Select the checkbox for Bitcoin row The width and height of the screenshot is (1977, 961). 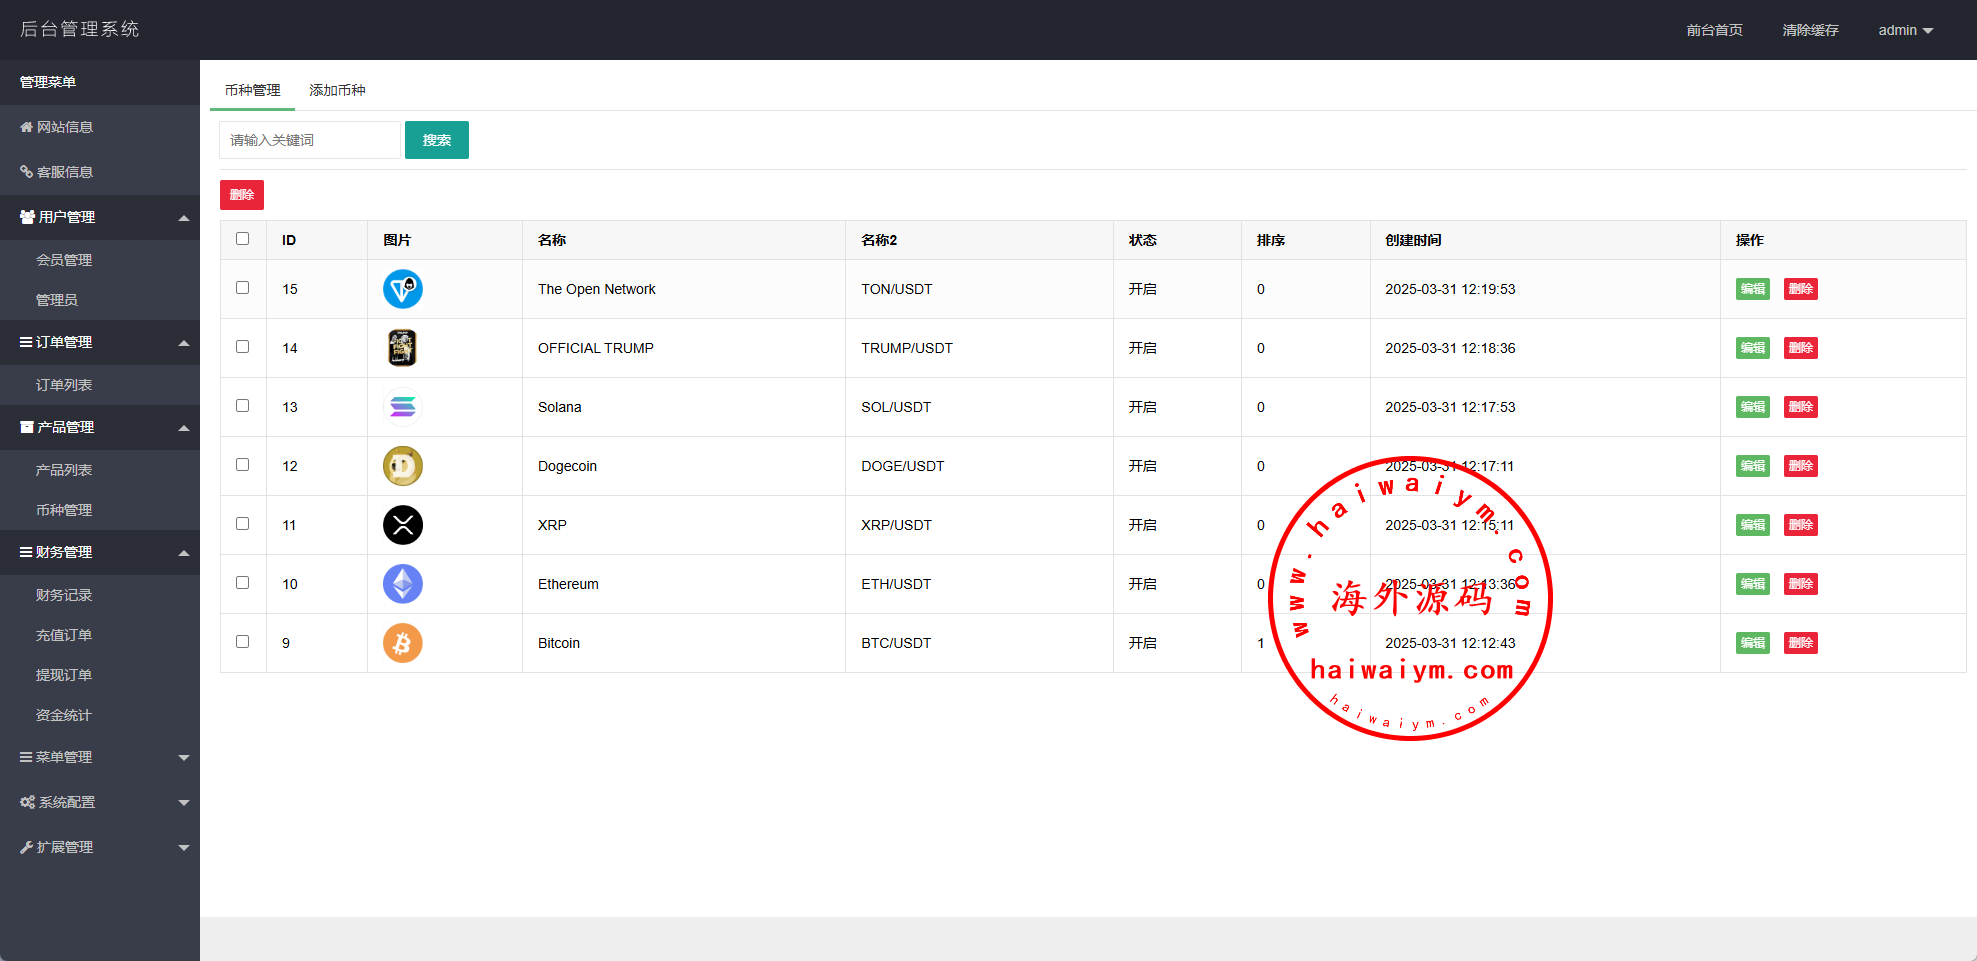242,642
